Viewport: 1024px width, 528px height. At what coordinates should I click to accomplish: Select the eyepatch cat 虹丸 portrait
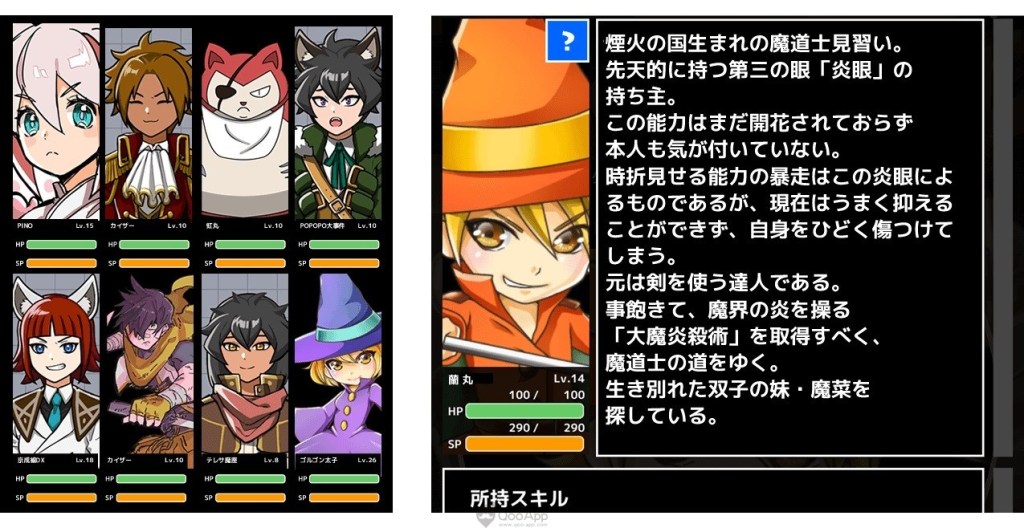(245, 125)
